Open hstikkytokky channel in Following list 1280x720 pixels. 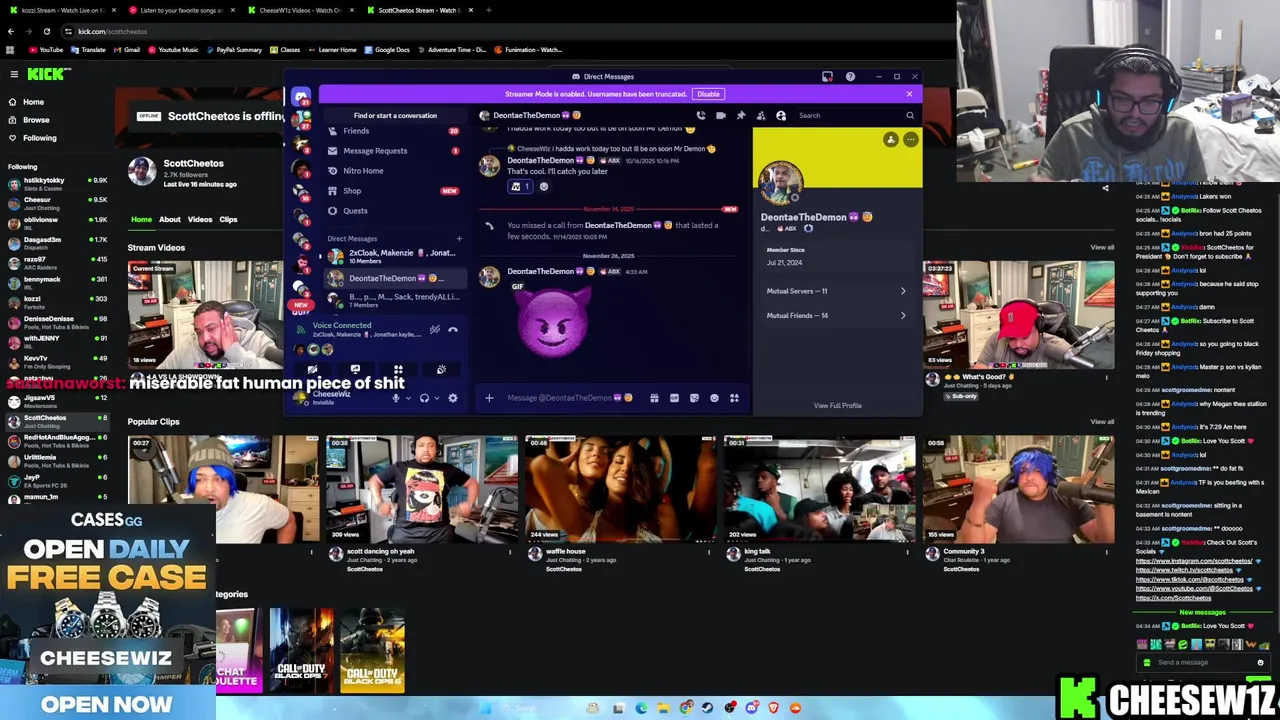click(58, 184)
